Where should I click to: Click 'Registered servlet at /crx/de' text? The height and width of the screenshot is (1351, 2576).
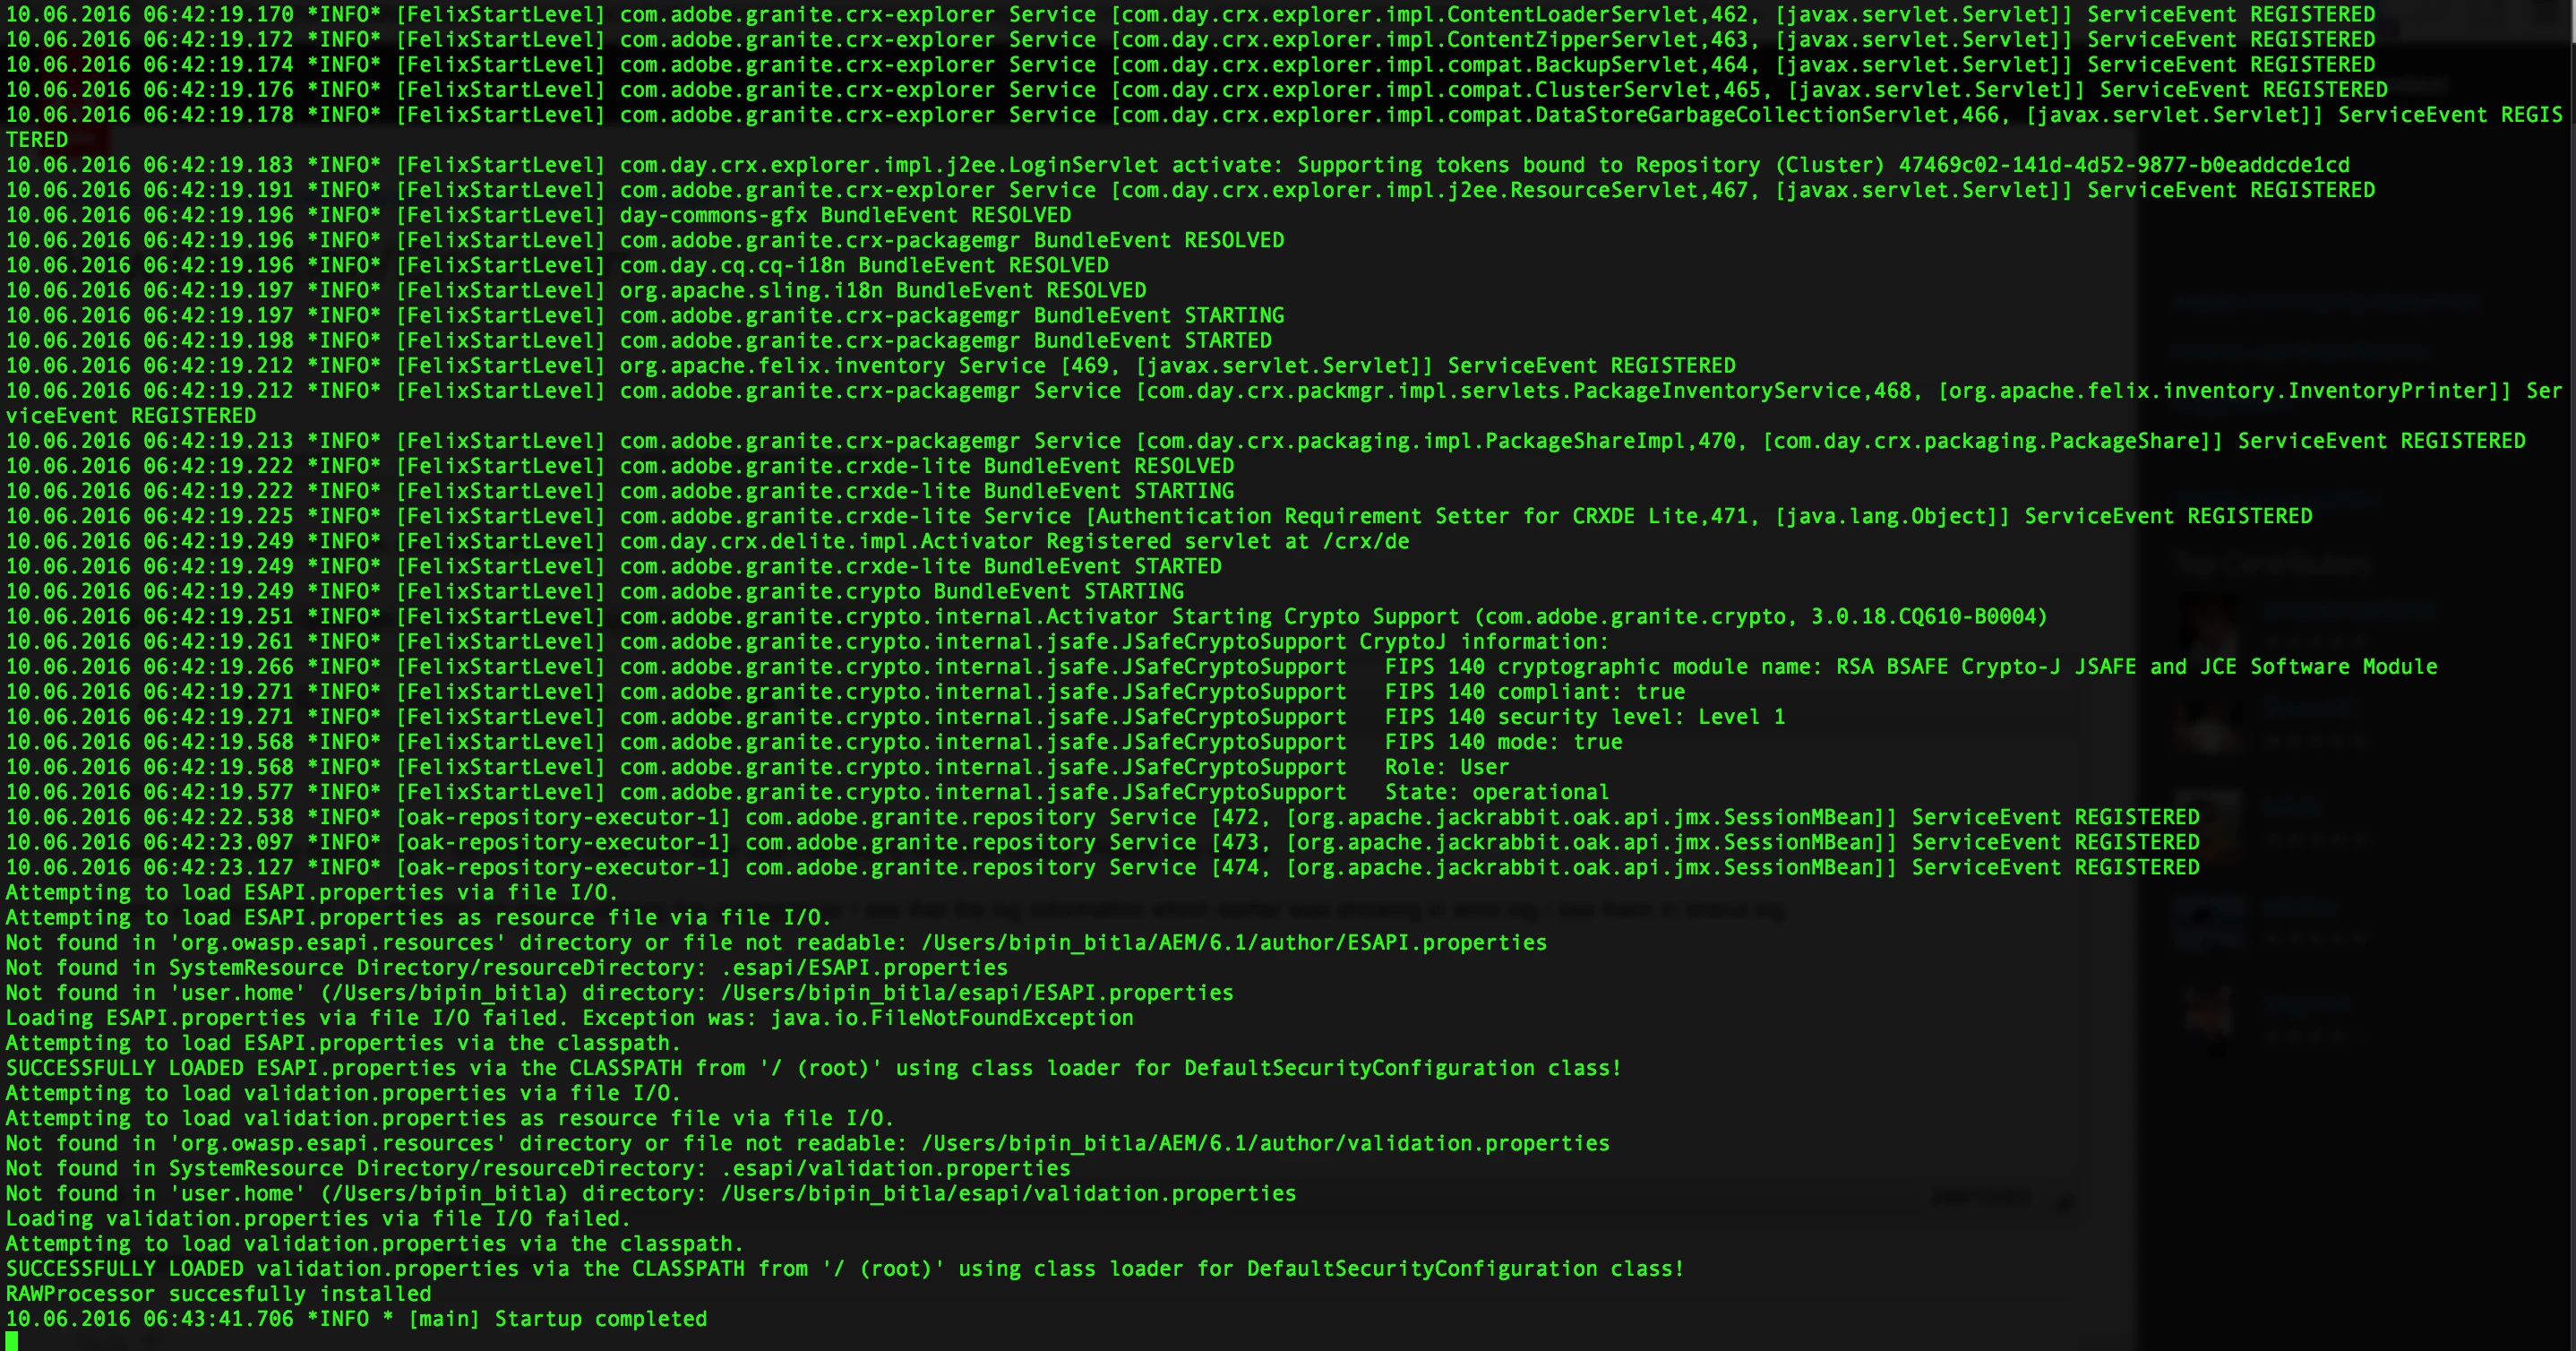tap(1227, 542)
